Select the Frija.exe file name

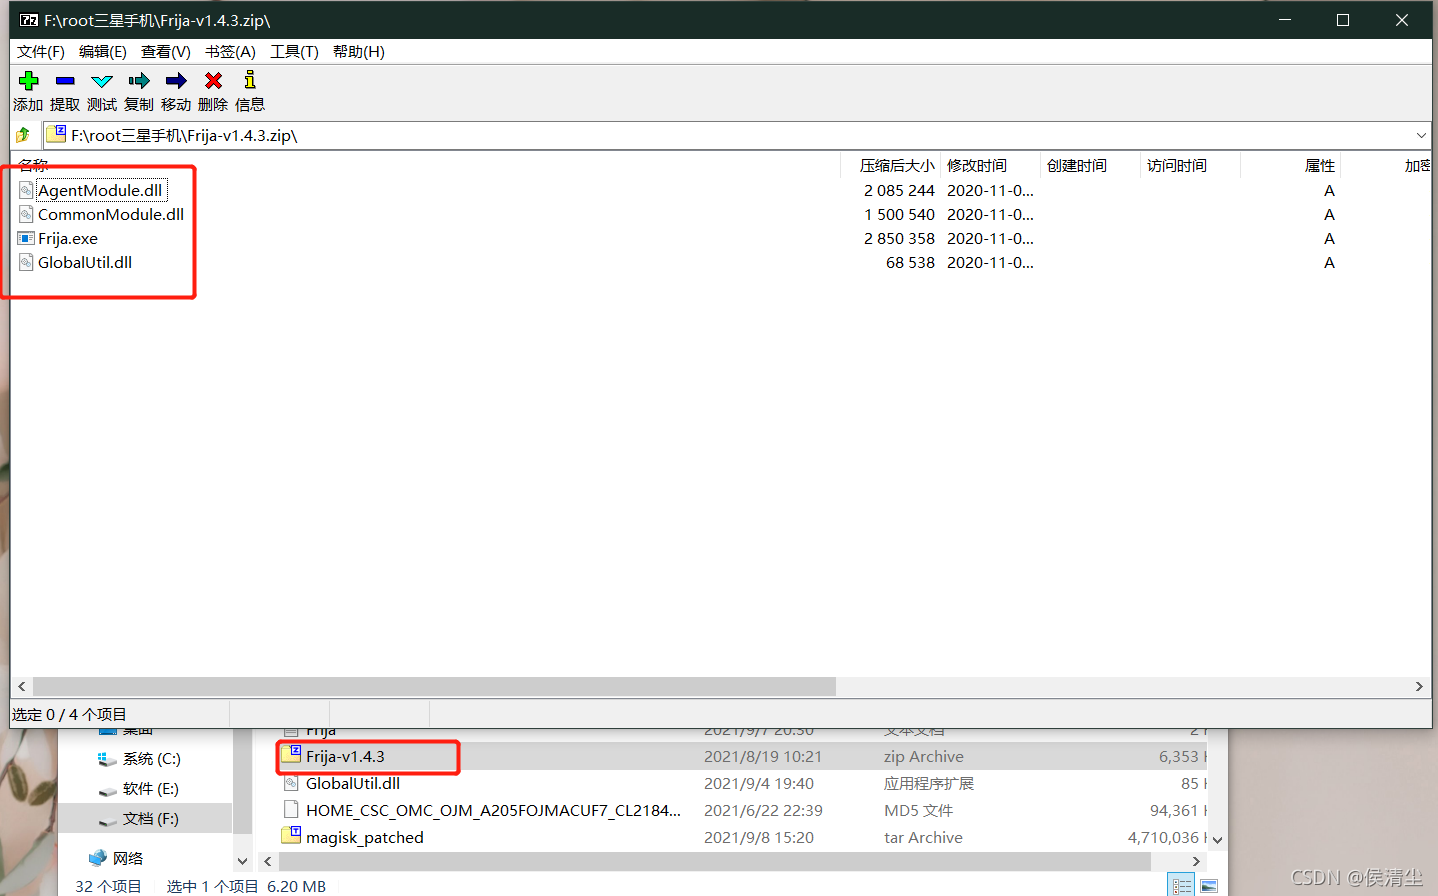68,238
